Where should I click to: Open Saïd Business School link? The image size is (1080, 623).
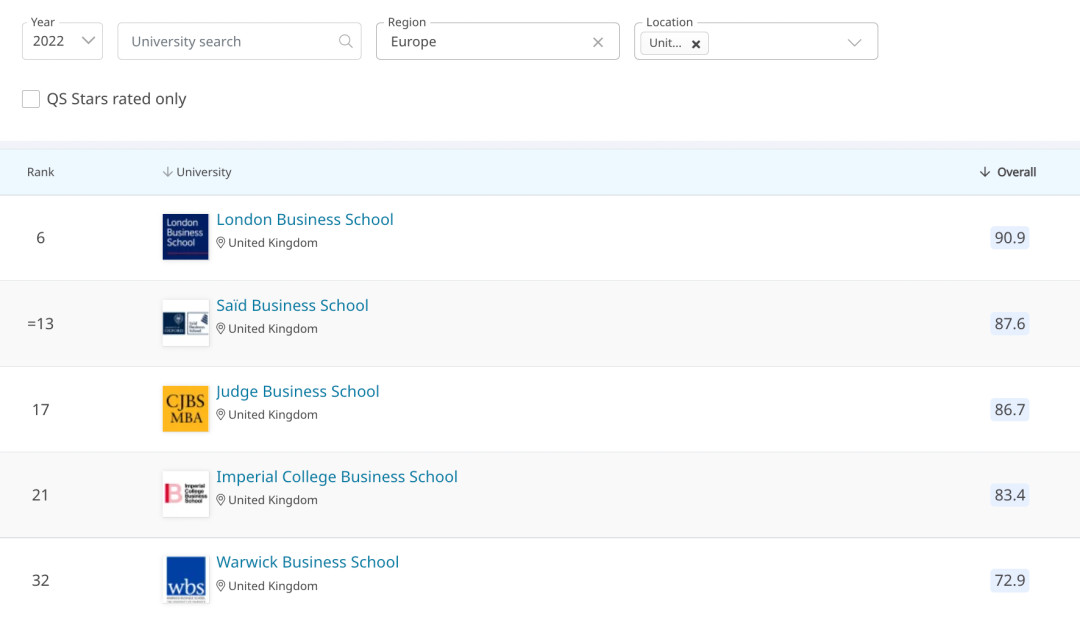pyautogui.click(x=292, y=306)
